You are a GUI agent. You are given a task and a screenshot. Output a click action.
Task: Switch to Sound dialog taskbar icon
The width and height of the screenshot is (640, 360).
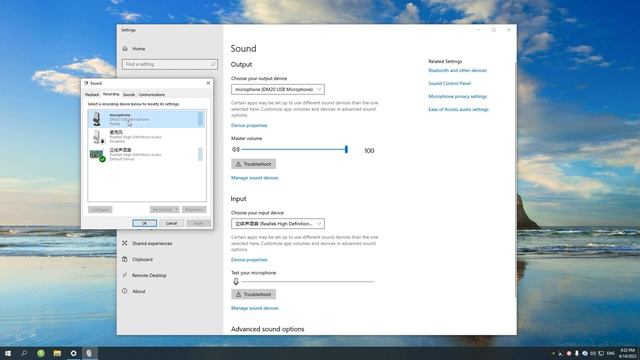tap(89, 353)
